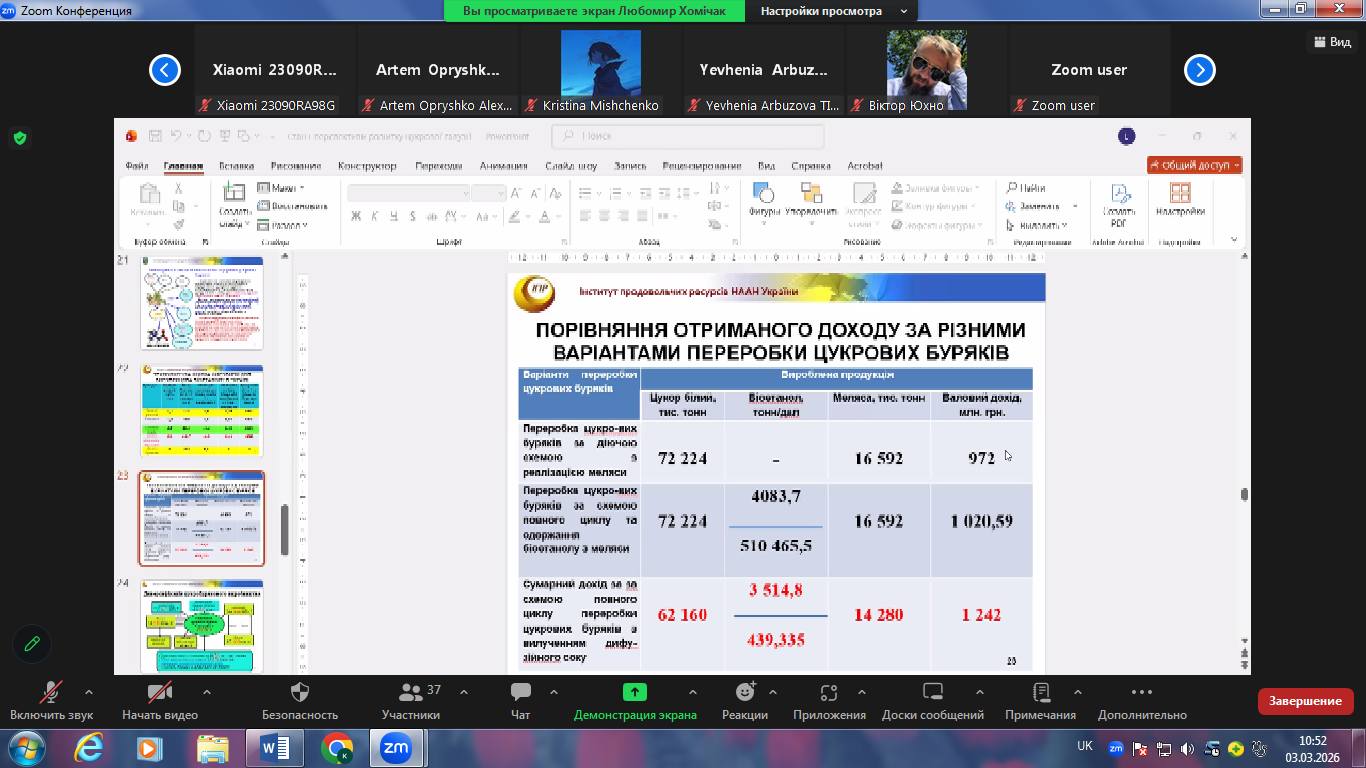Open the Notes panel
Viewport: 1366px width, 768px height.
pos(1041,692)
